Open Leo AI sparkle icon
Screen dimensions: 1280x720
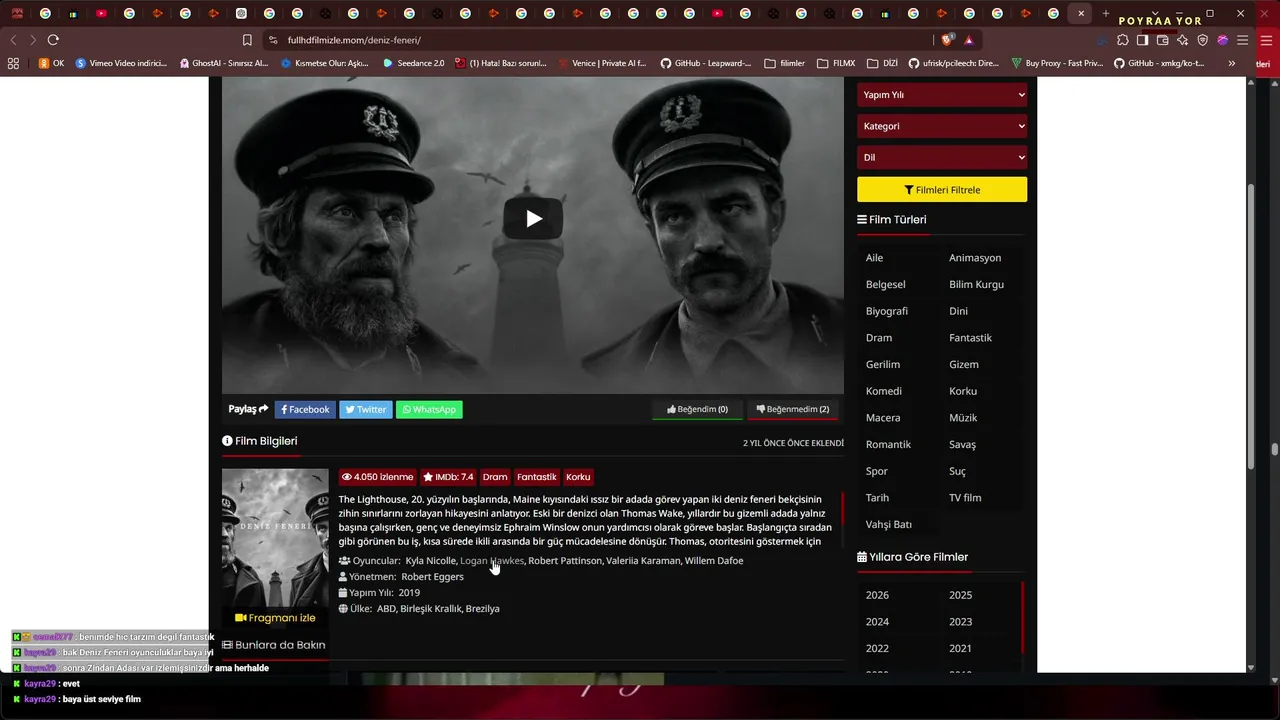[x=1183, y=40]
